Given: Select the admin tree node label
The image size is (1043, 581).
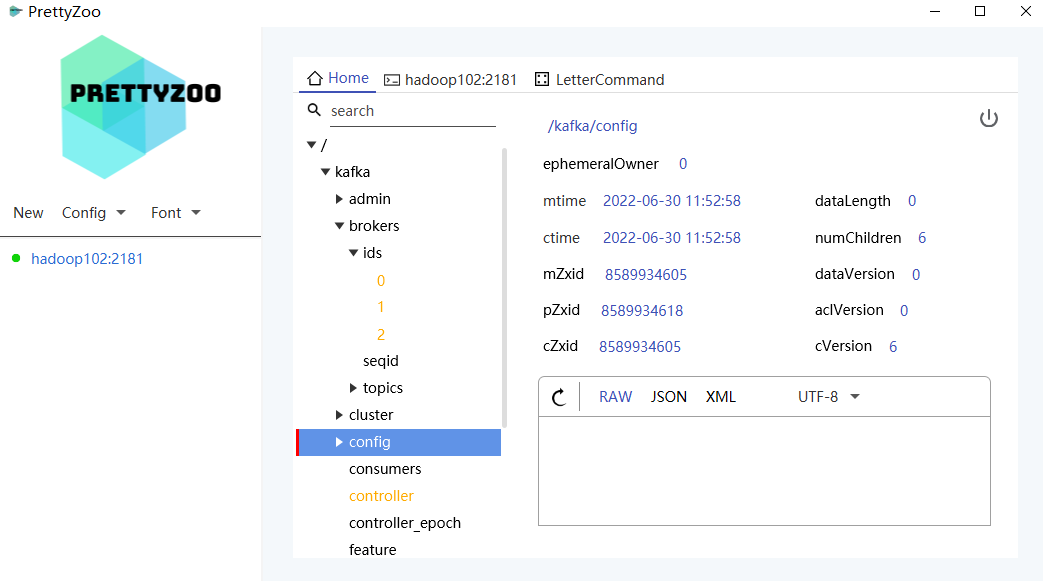Looking at the screenshot, I should pos(370,199).
